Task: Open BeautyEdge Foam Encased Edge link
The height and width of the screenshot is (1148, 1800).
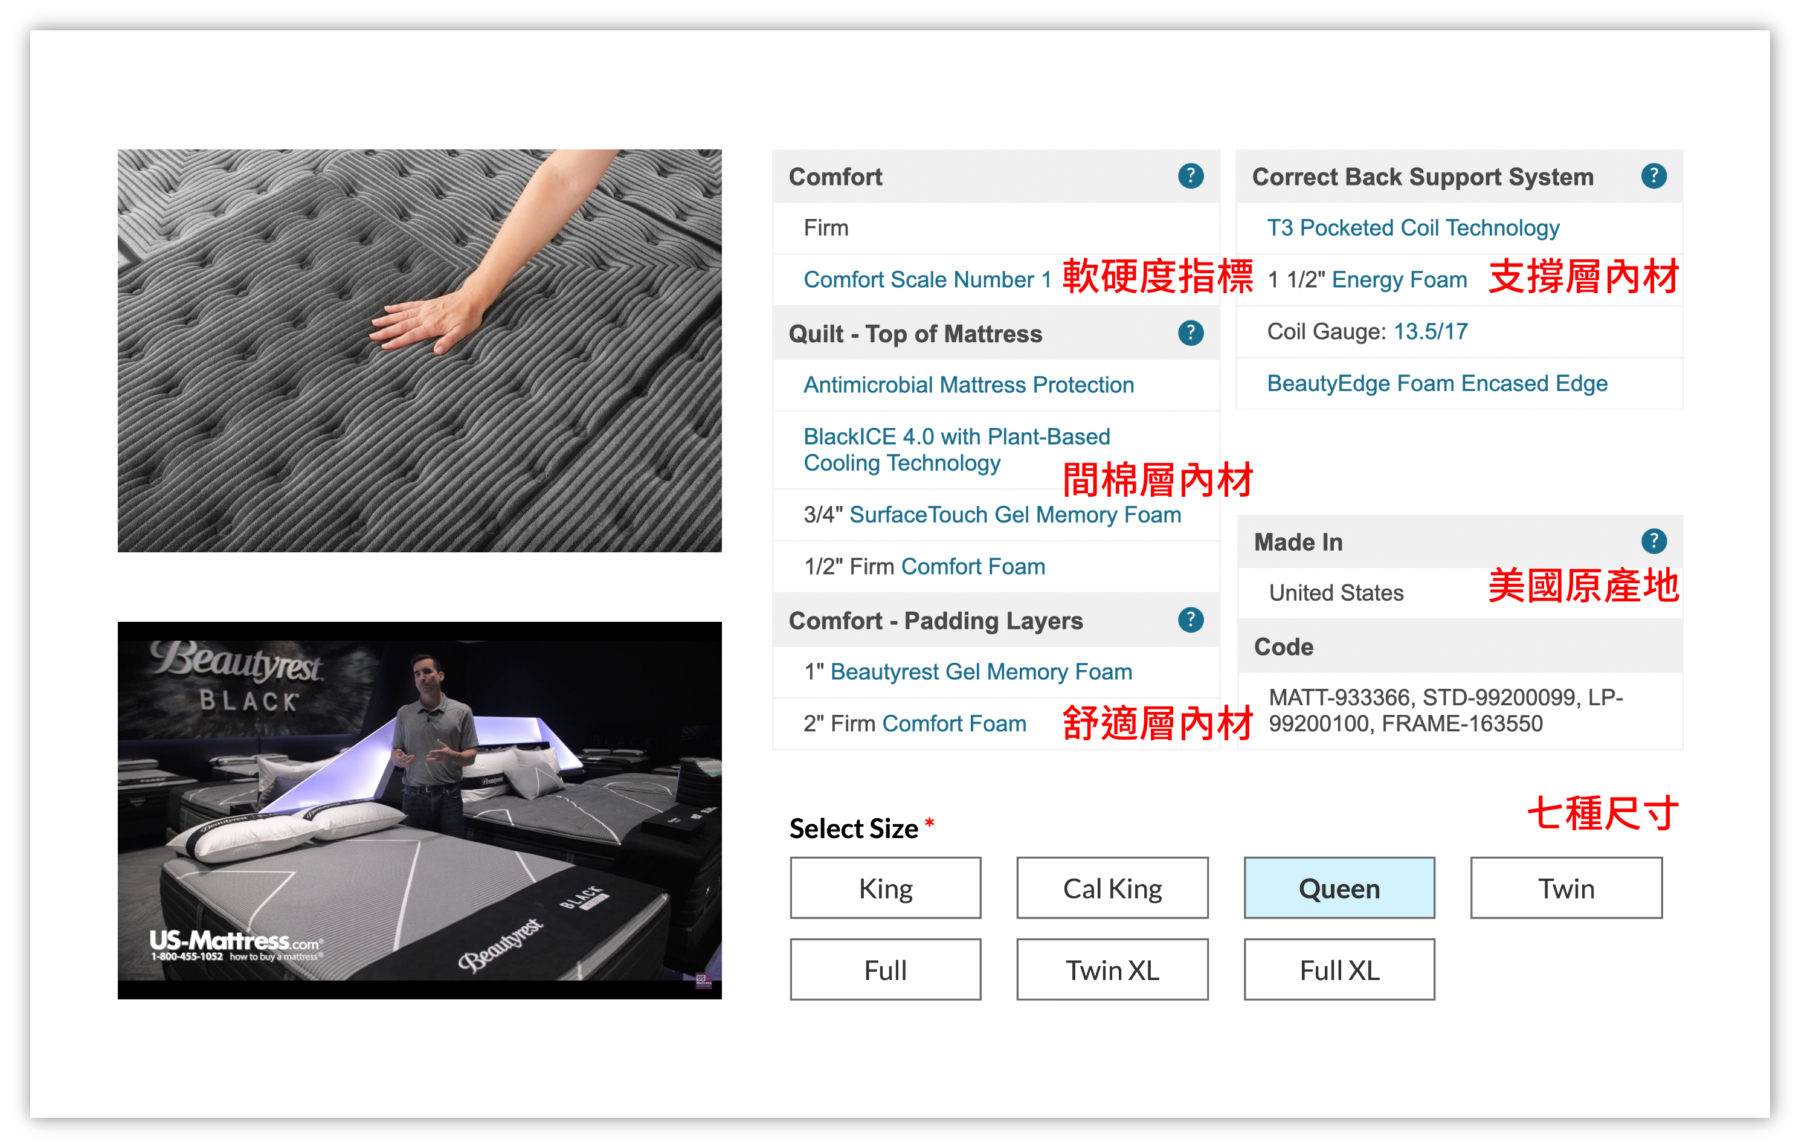Action: point(1436,384)
